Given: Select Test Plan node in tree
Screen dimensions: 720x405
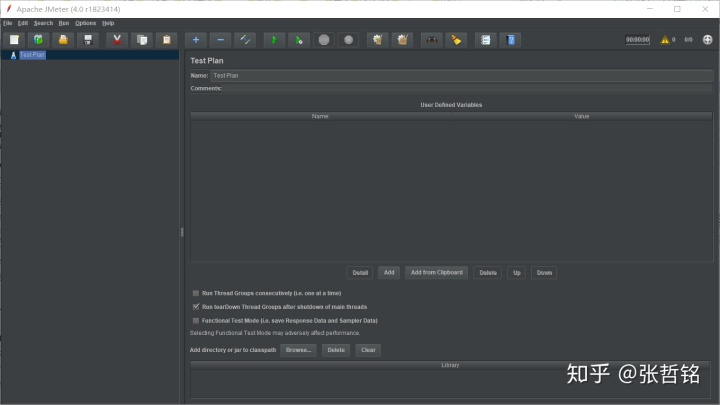Looking at the screenshot, I should (32, 55).
